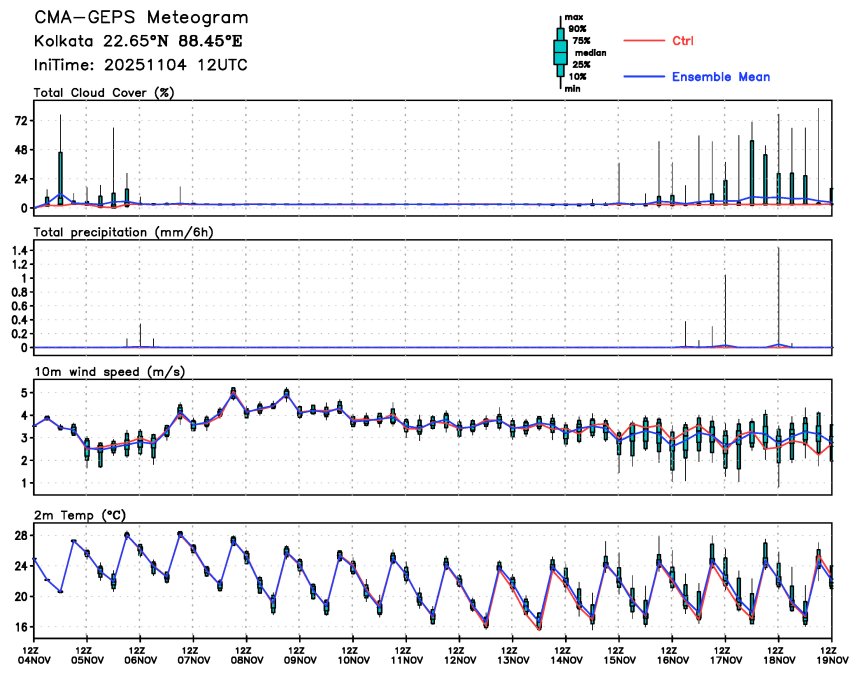Click the '20' tick on temperature axis

tap(21, 597)
